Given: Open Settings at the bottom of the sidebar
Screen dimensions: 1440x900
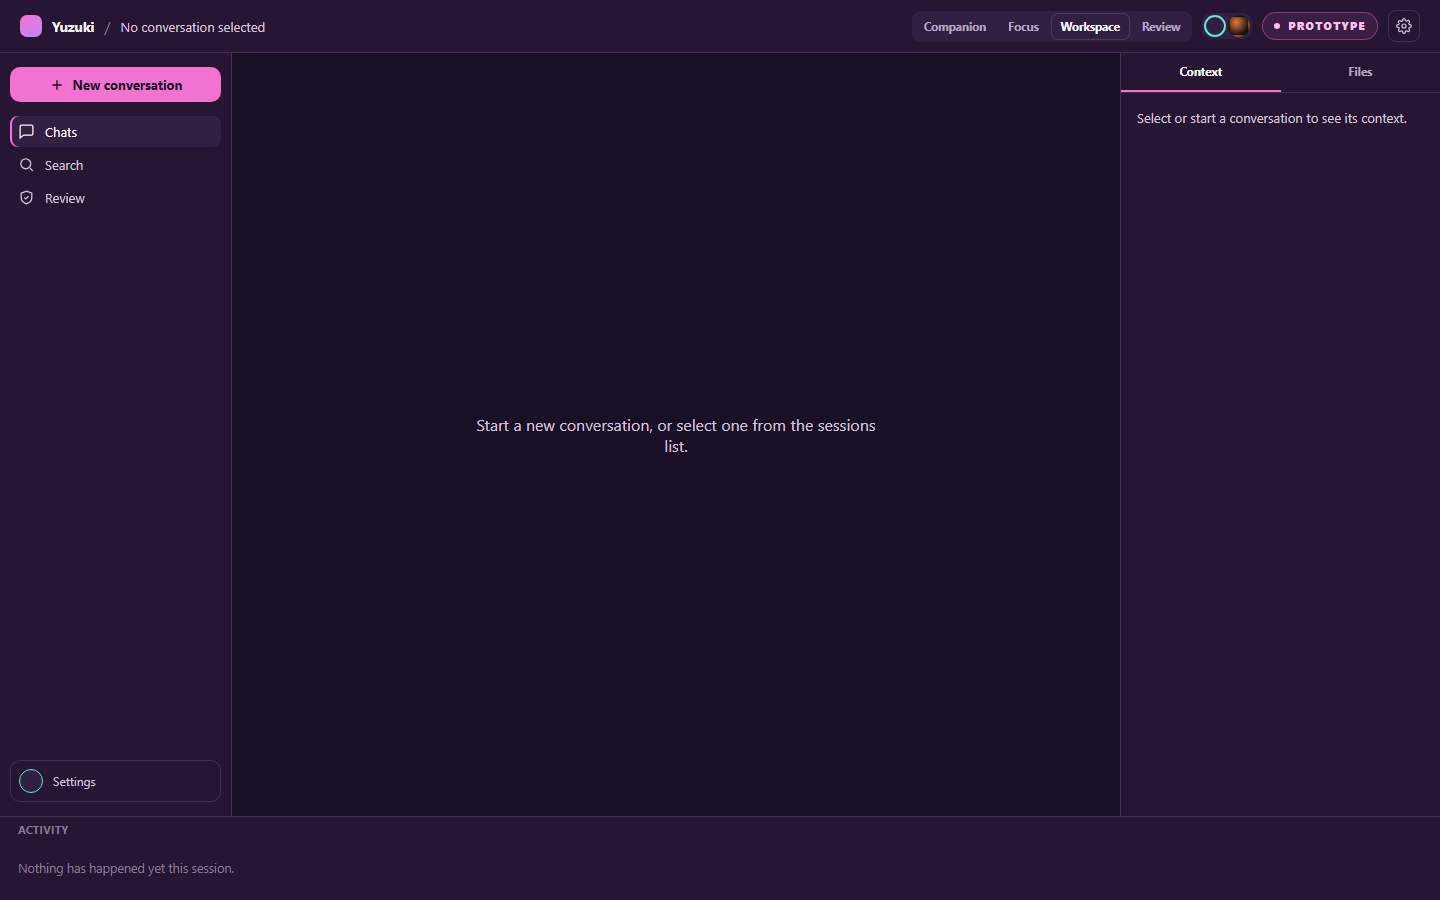Looking at the screenshot, I should click(x=115, y=781).
